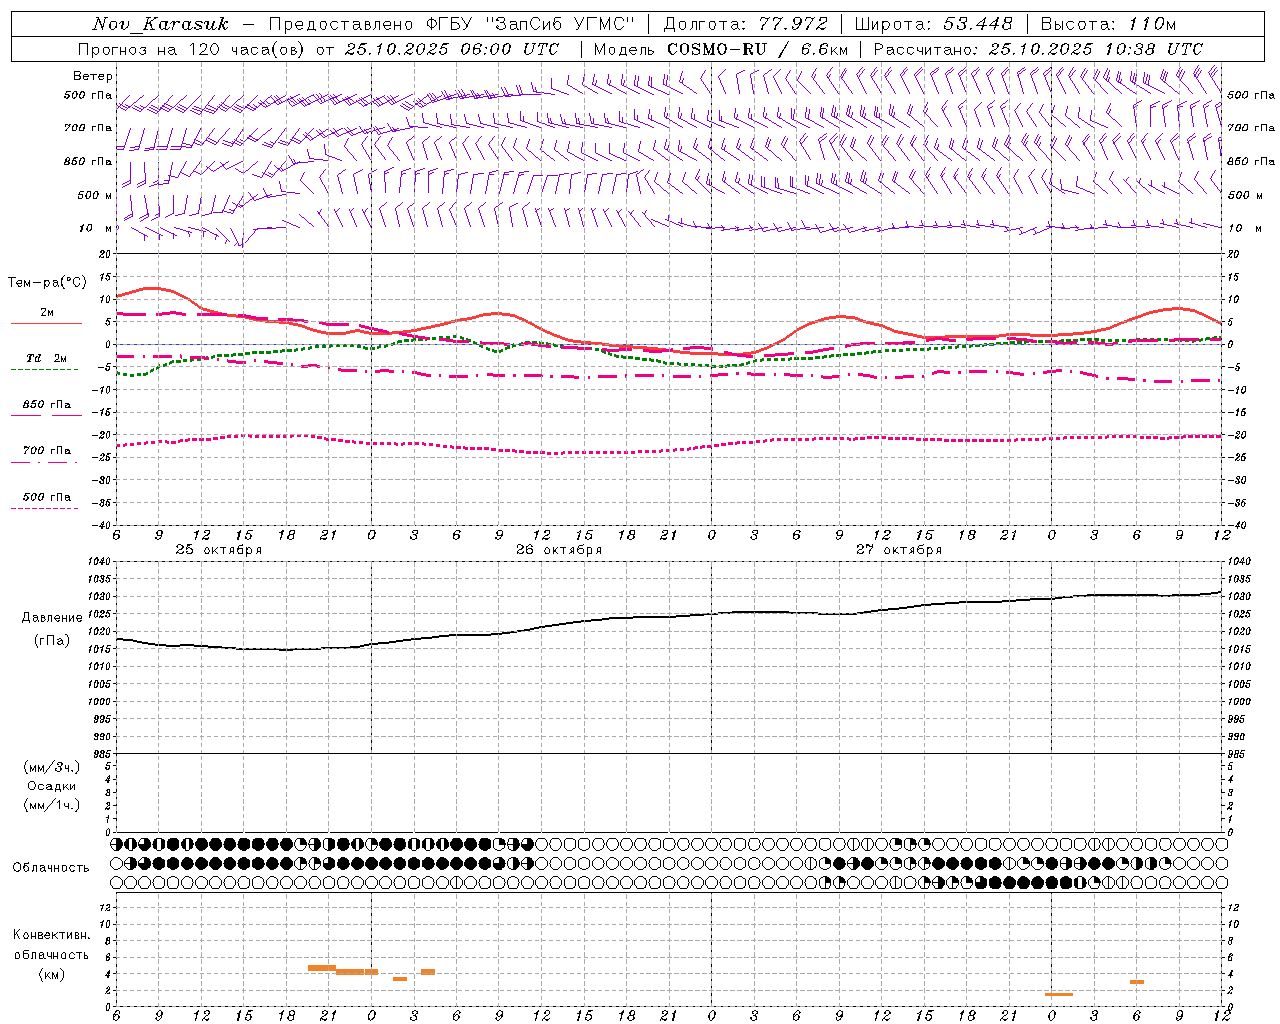
Task: Click the (мм/1ч.) precipitation unit label
Action: (x=52, y=805)
